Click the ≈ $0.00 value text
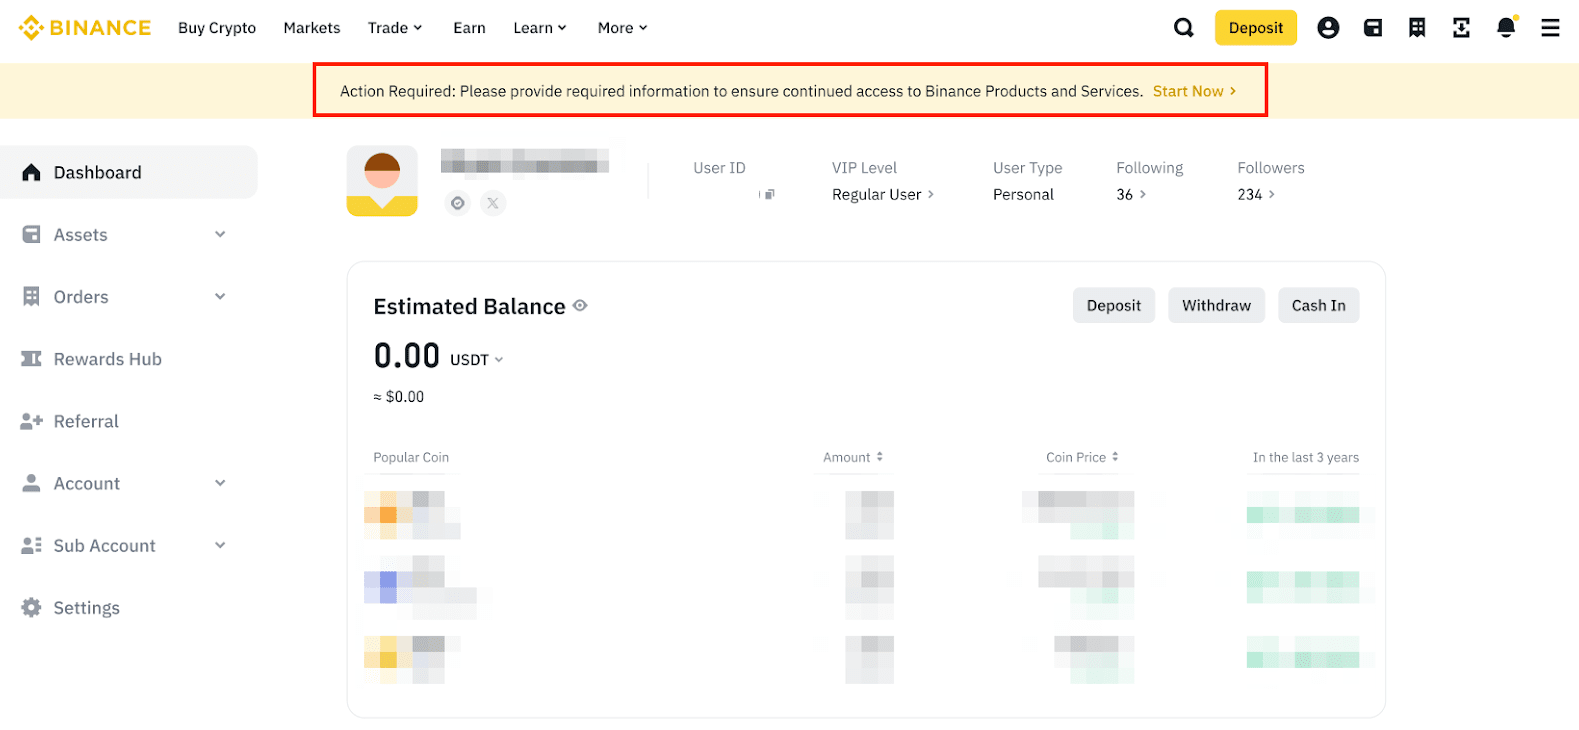 point(399,397)
